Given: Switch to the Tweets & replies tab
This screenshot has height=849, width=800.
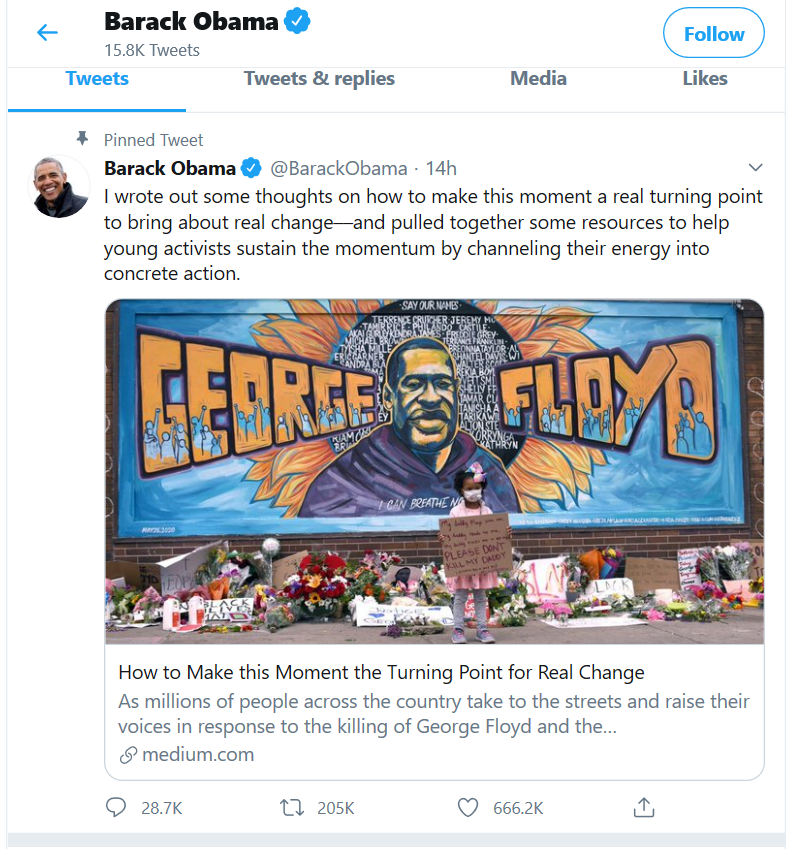Looking at the screenshot, I should pyautogui.click(x=319, y=79).
